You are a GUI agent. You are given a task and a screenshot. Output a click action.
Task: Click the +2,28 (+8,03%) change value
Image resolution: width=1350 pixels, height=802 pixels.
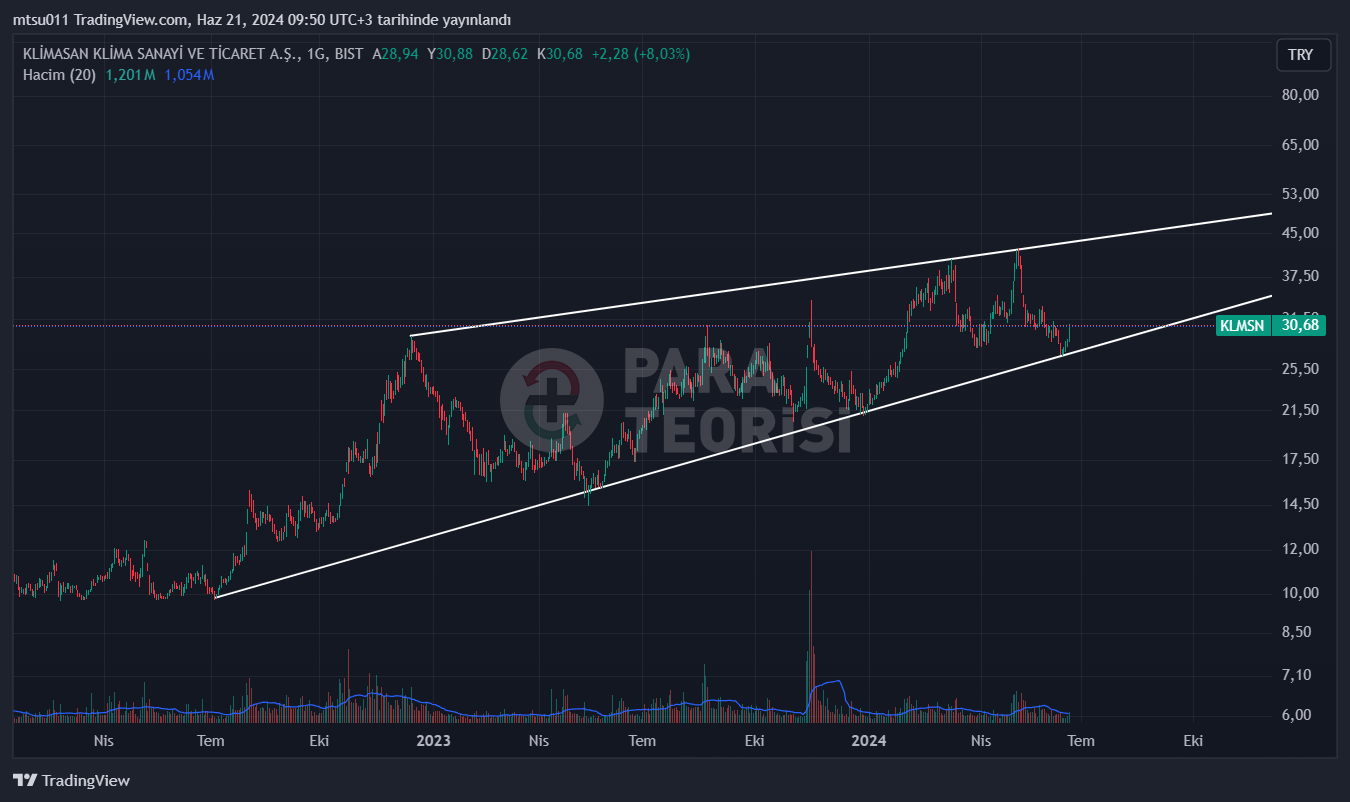(x=639, y=54)
